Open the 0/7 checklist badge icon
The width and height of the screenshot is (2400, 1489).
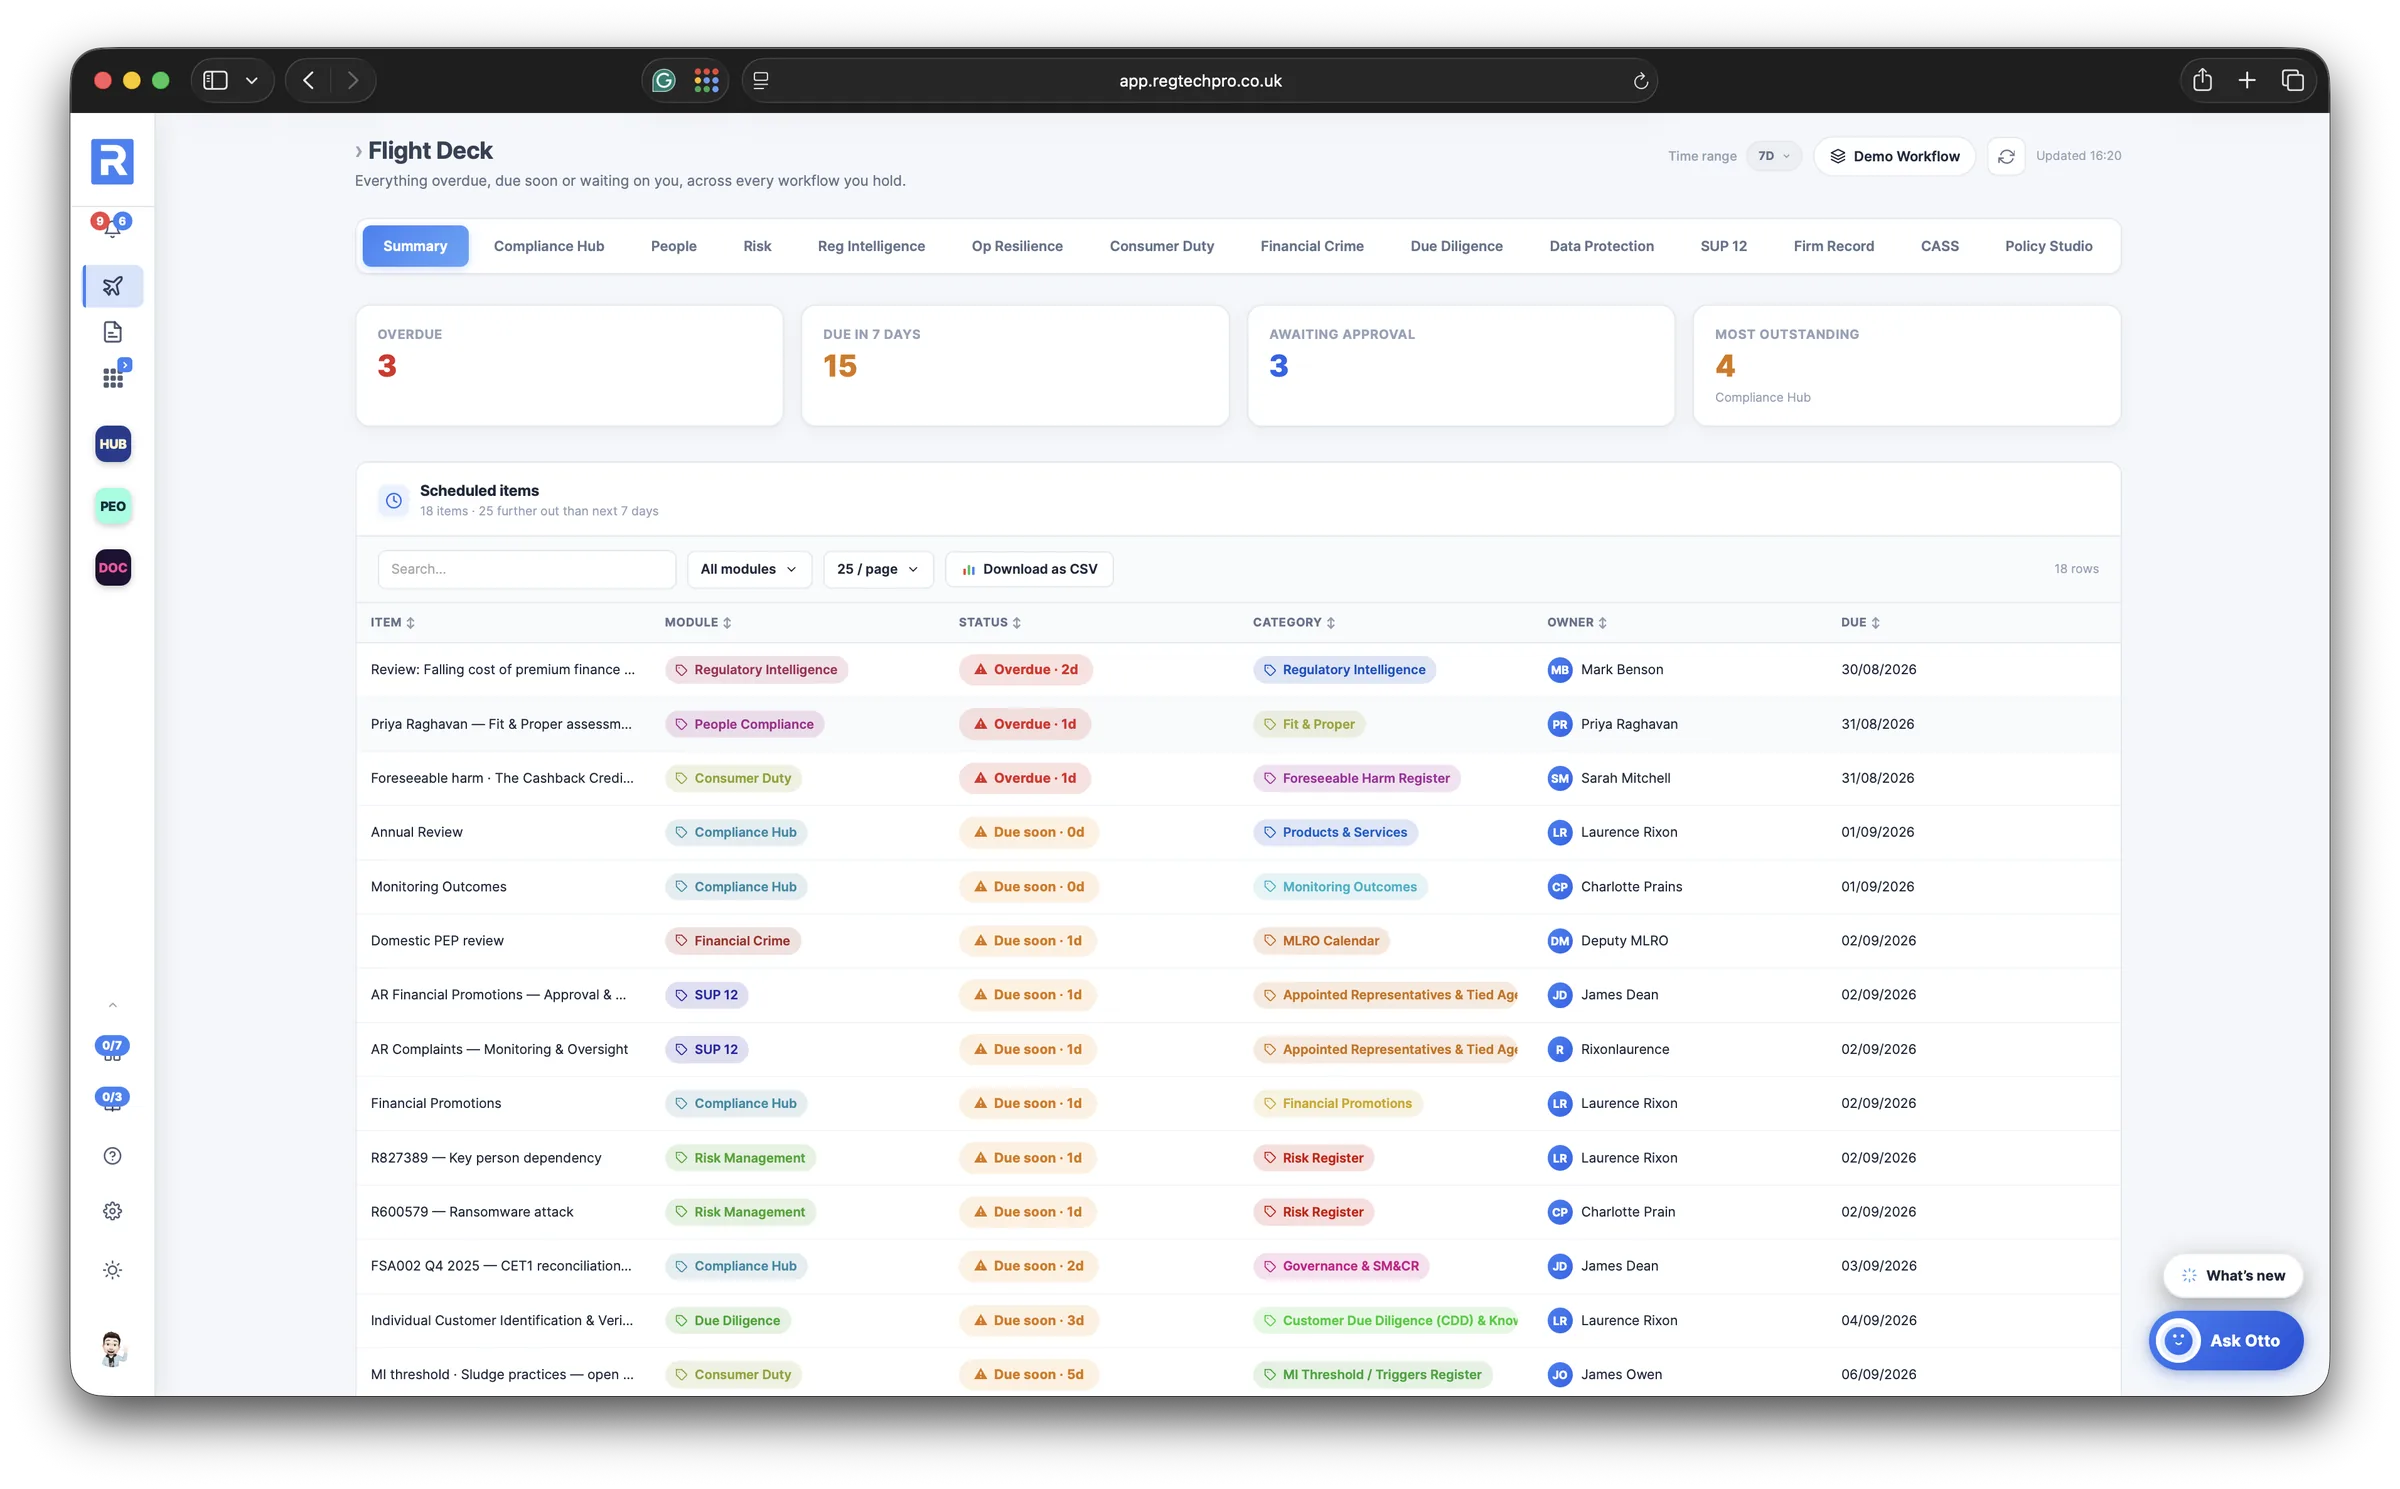(x=112, y=1047)
